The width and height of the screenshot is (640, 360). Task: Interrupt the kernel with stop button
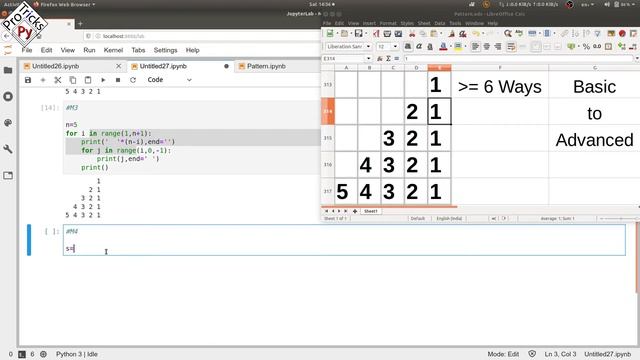click(x=118, y=80)
